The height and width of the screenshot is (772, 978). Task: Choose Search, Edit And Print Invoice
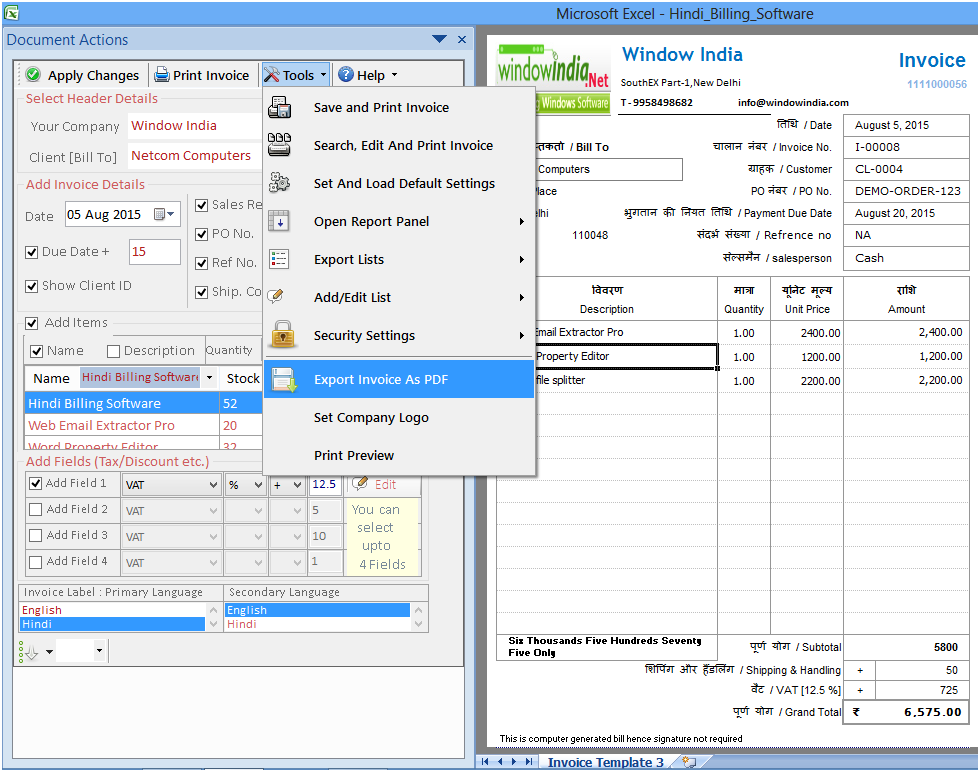(x=399, y=145)
